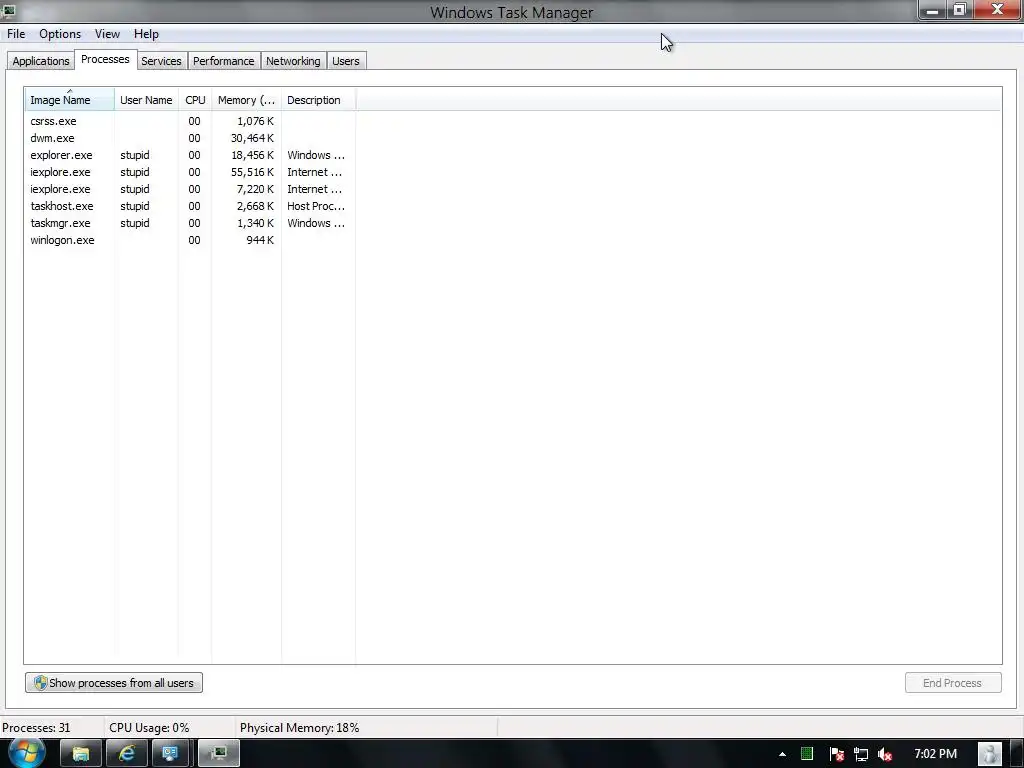Image resolution: width=1024 pixels, height=768 pixels.
Task: Sort by User Name column header
Action: [x=146, y=100]
